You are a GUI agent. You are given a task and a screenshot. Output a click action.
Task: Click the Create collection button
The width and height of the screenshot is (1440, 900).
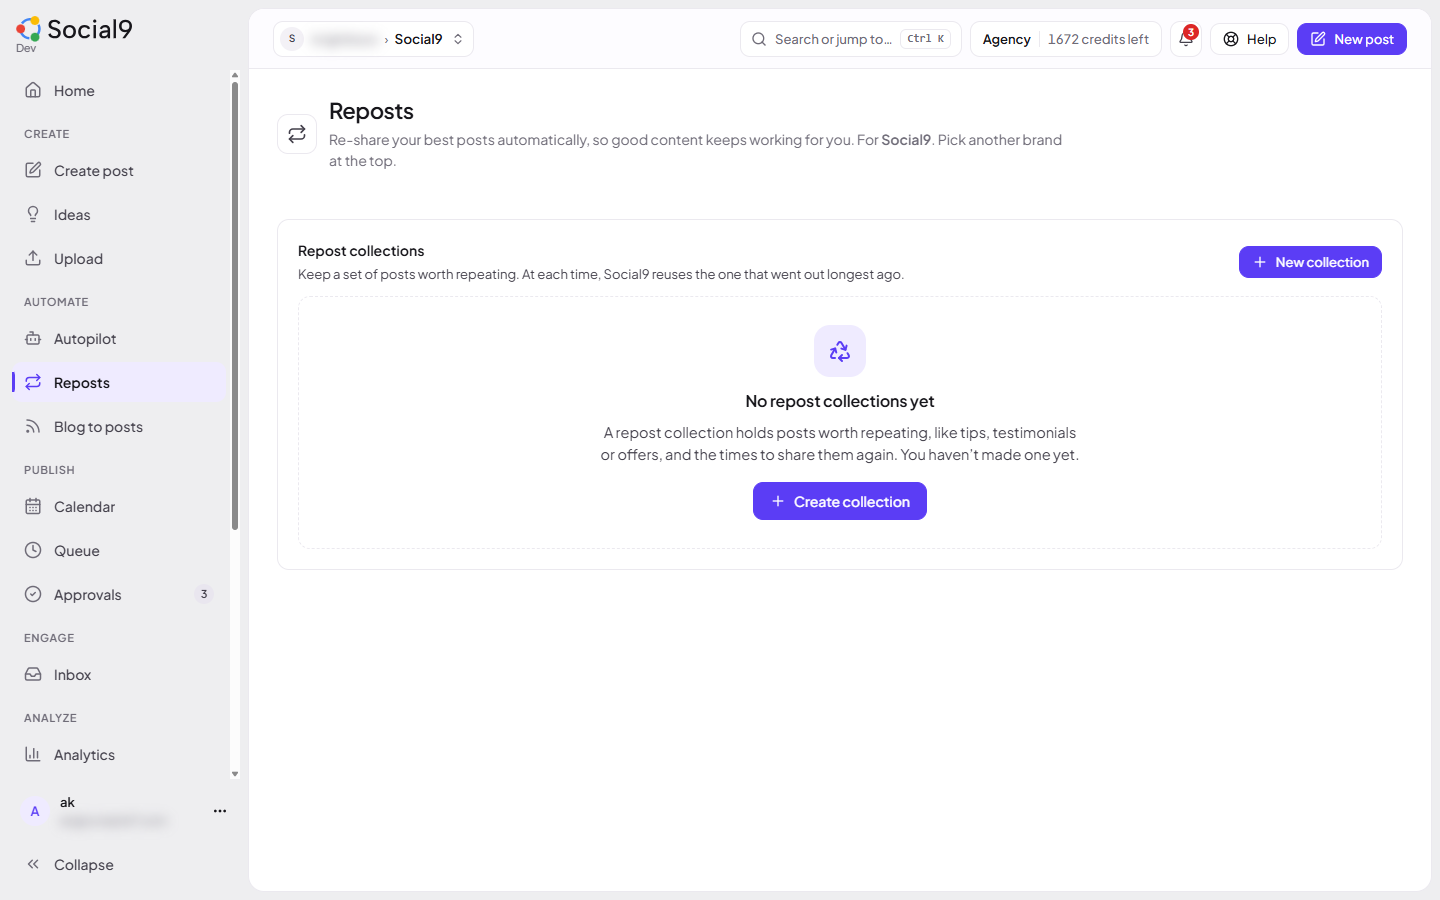point(840,501)
